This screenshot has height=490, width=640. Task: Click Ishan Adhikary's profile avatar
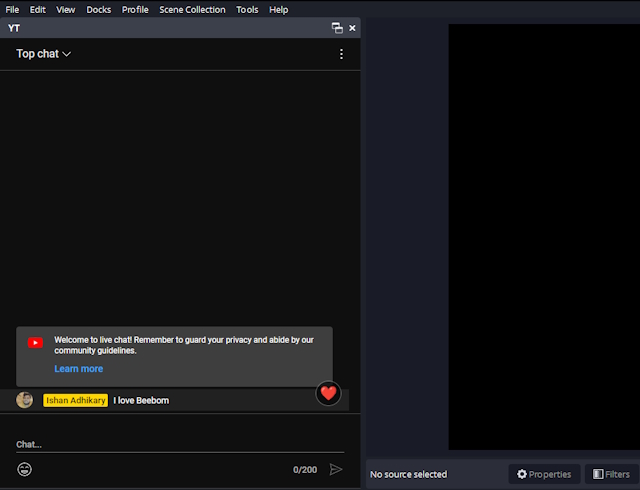point(25,400)
